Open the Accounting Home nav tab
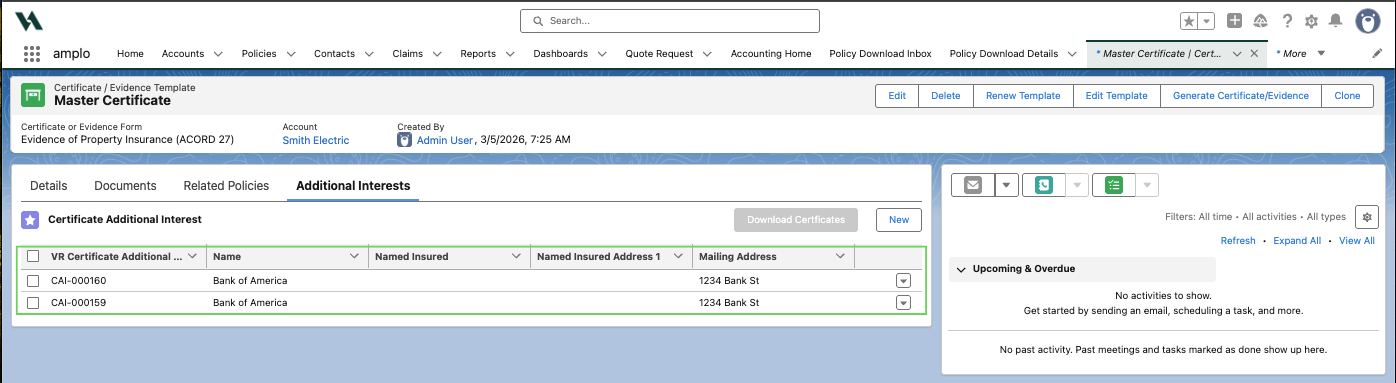This screenshot has width=1396, height=383. point(771,53)
